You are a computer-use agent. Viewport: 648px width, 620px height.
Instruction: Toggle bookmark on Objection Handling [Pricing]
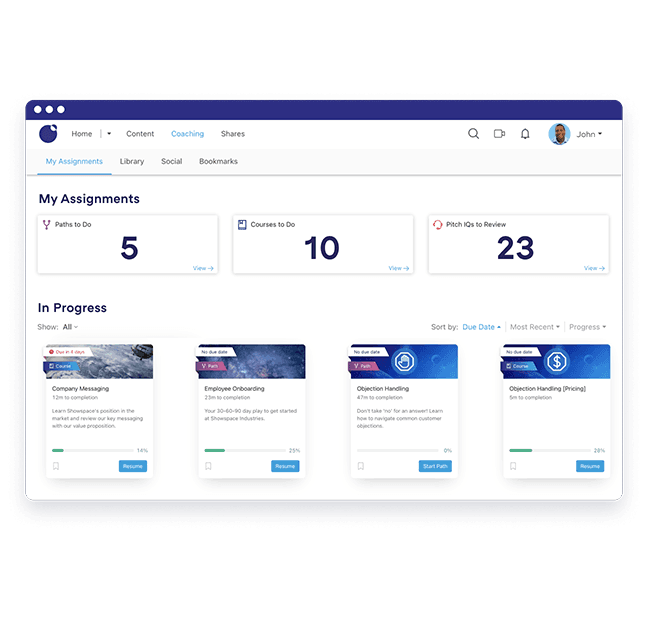point(513,466)
